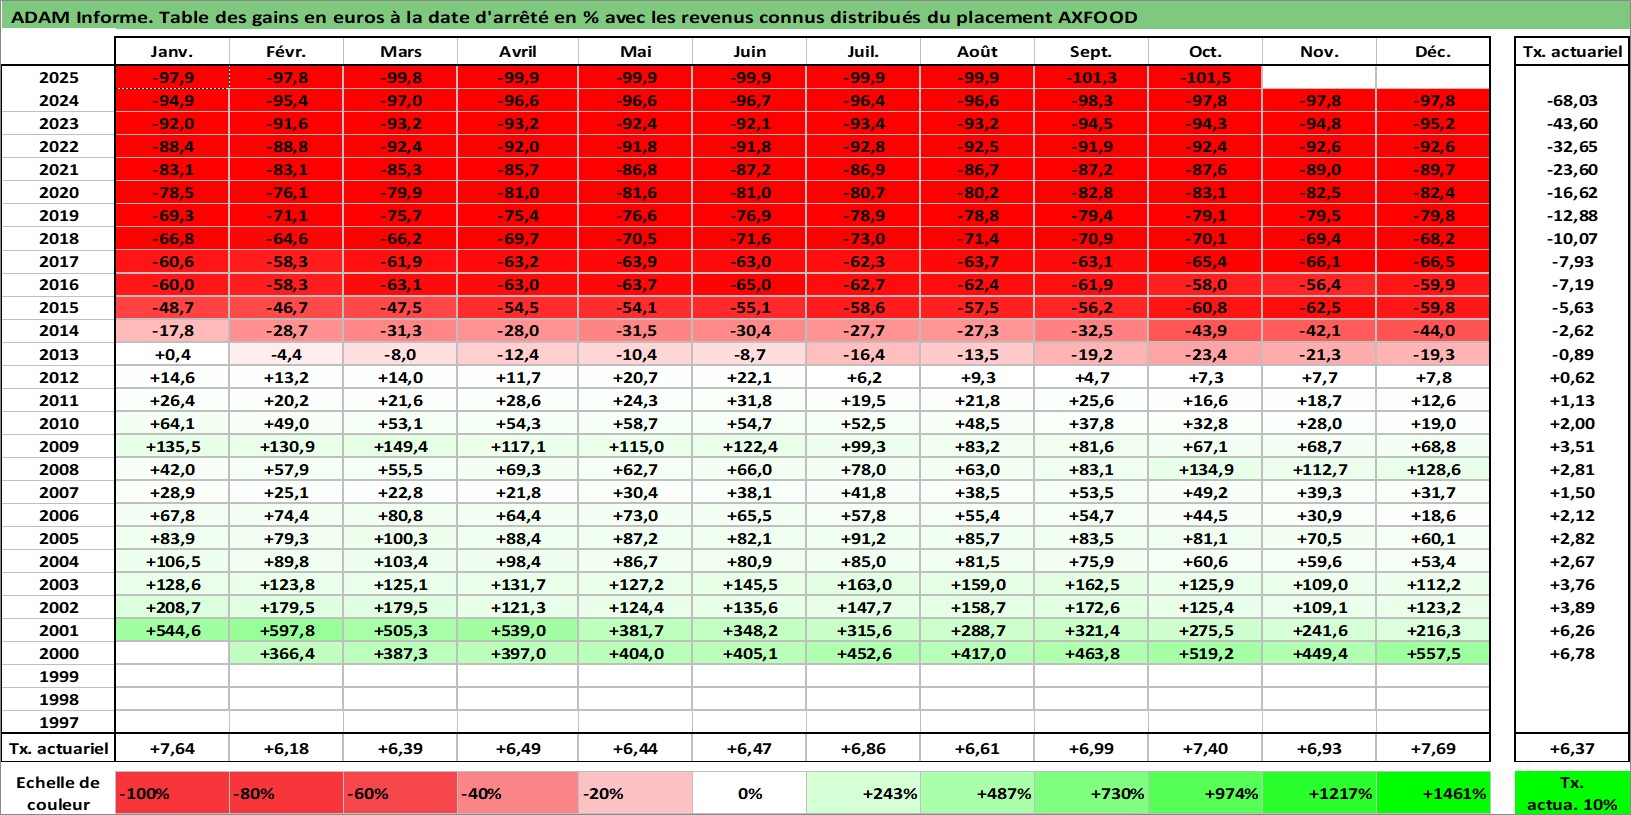Click the 'Juin' column header
The image size is (1631, 815).
click(x=749, y=51)
